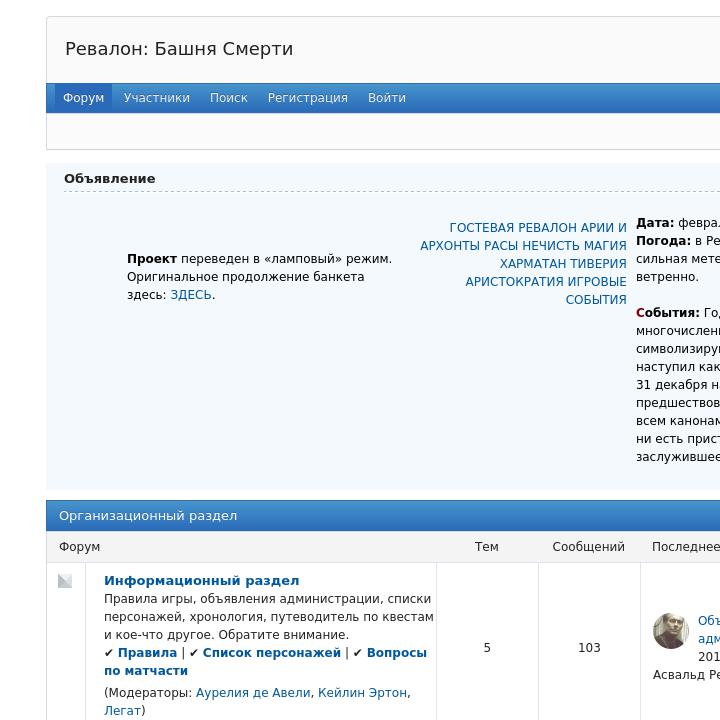The width and height of the screenshot is (720, 720).
Task: View moderator Аурелия де Авели profile
Action: click(x=253, y=693)
